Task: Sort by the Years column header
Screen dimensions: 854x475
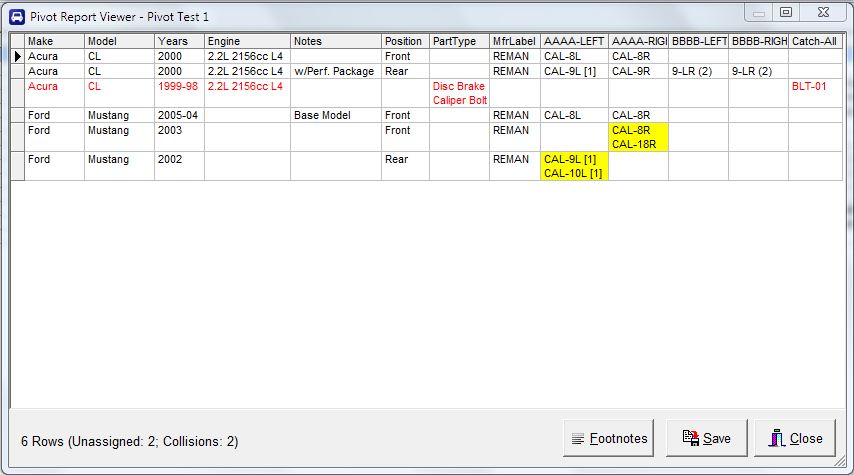Action: (178, 41)
